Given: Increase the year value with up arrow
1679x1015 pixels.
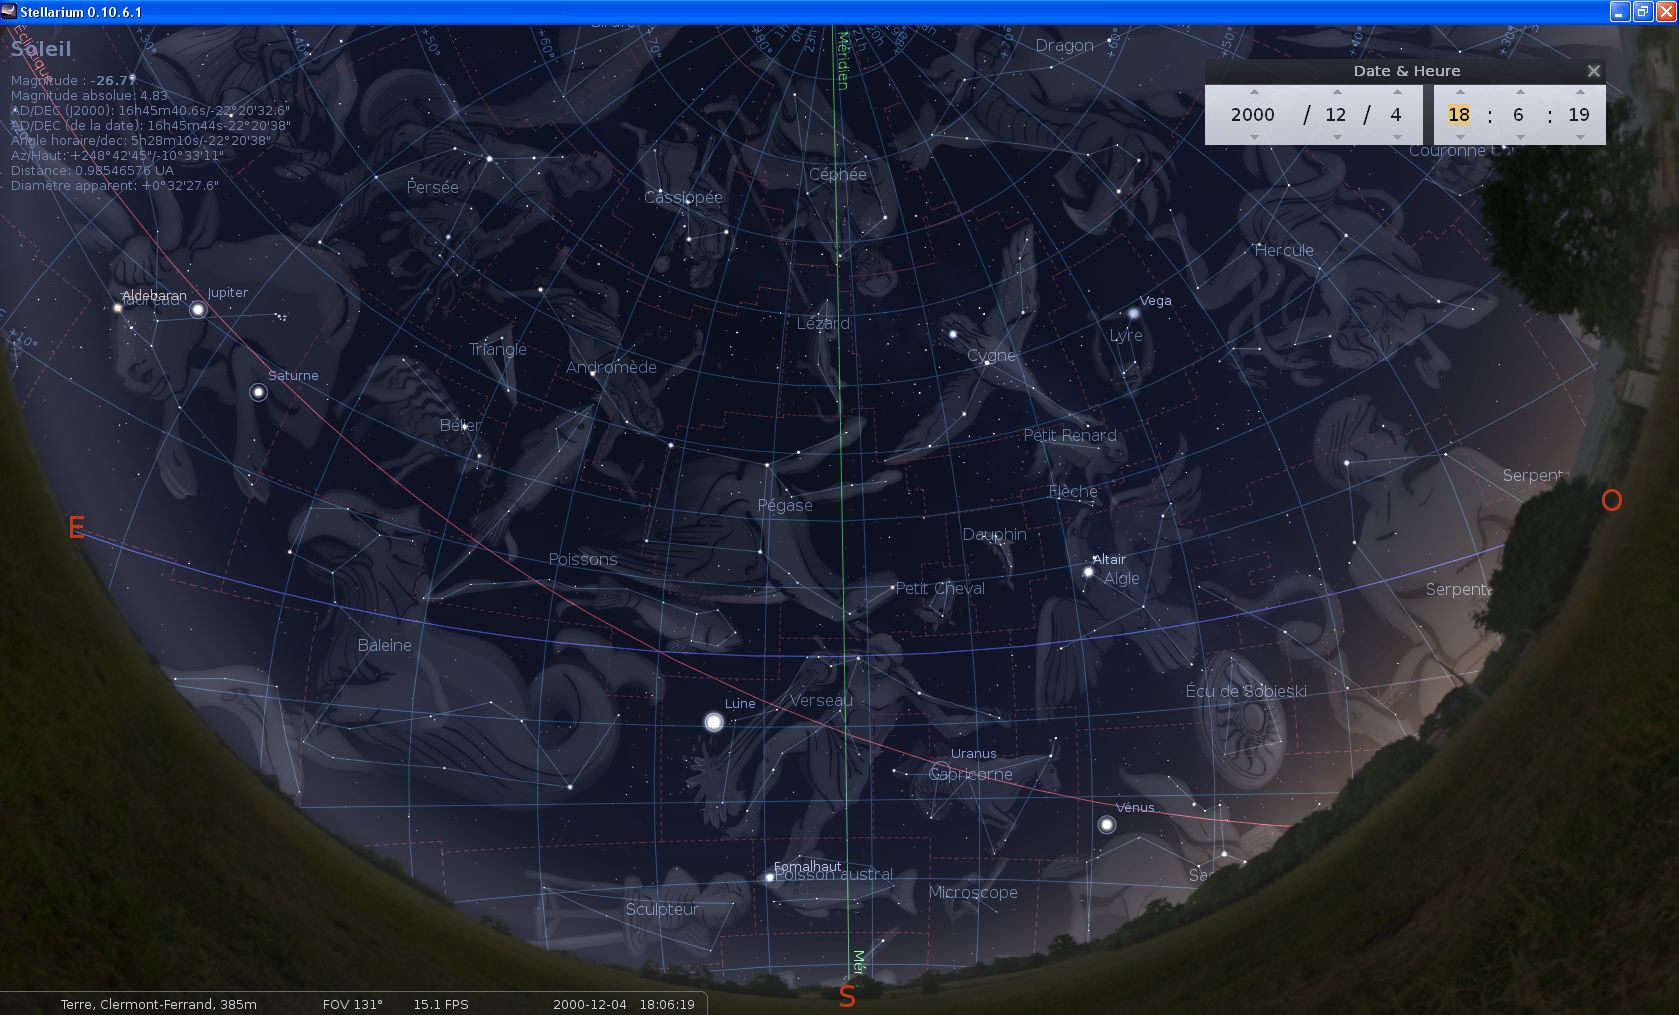Looking at the screenshot, I should (1253, 92).
